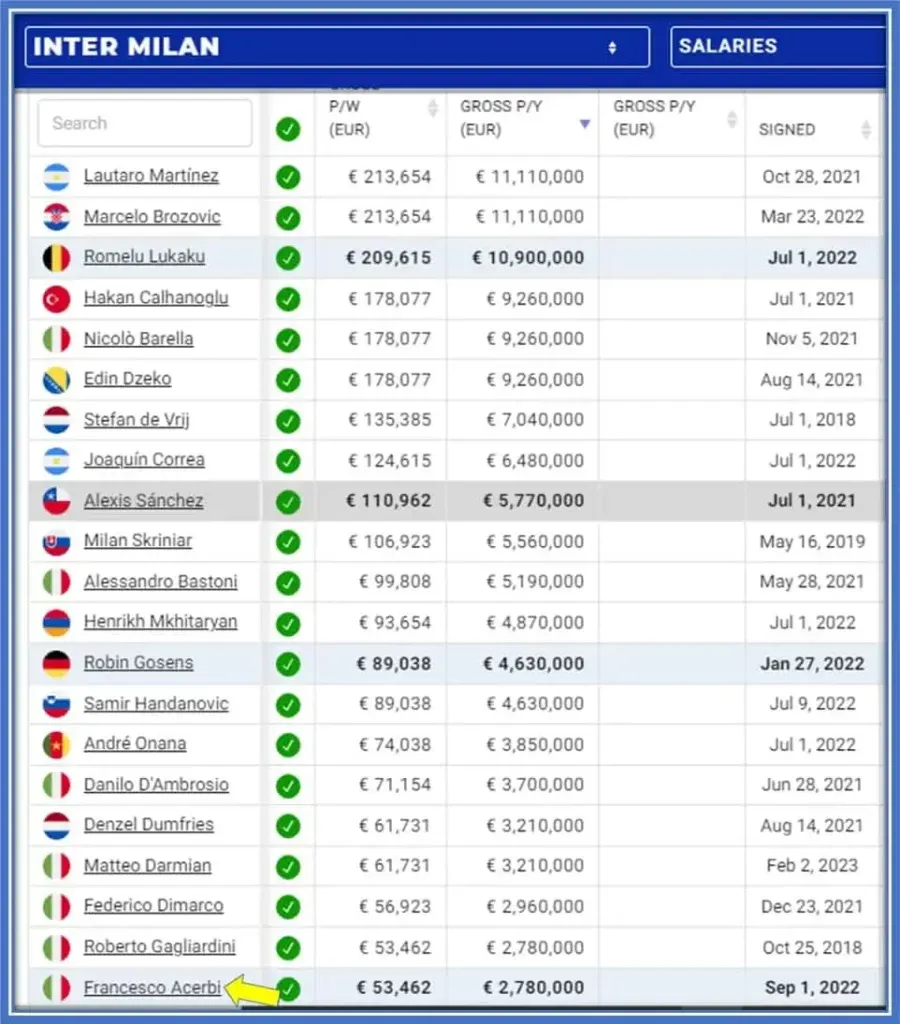Open Henrikh Mkhitaryan player link
This screenshot has width=900, height=1024.
tap(161, 622)
